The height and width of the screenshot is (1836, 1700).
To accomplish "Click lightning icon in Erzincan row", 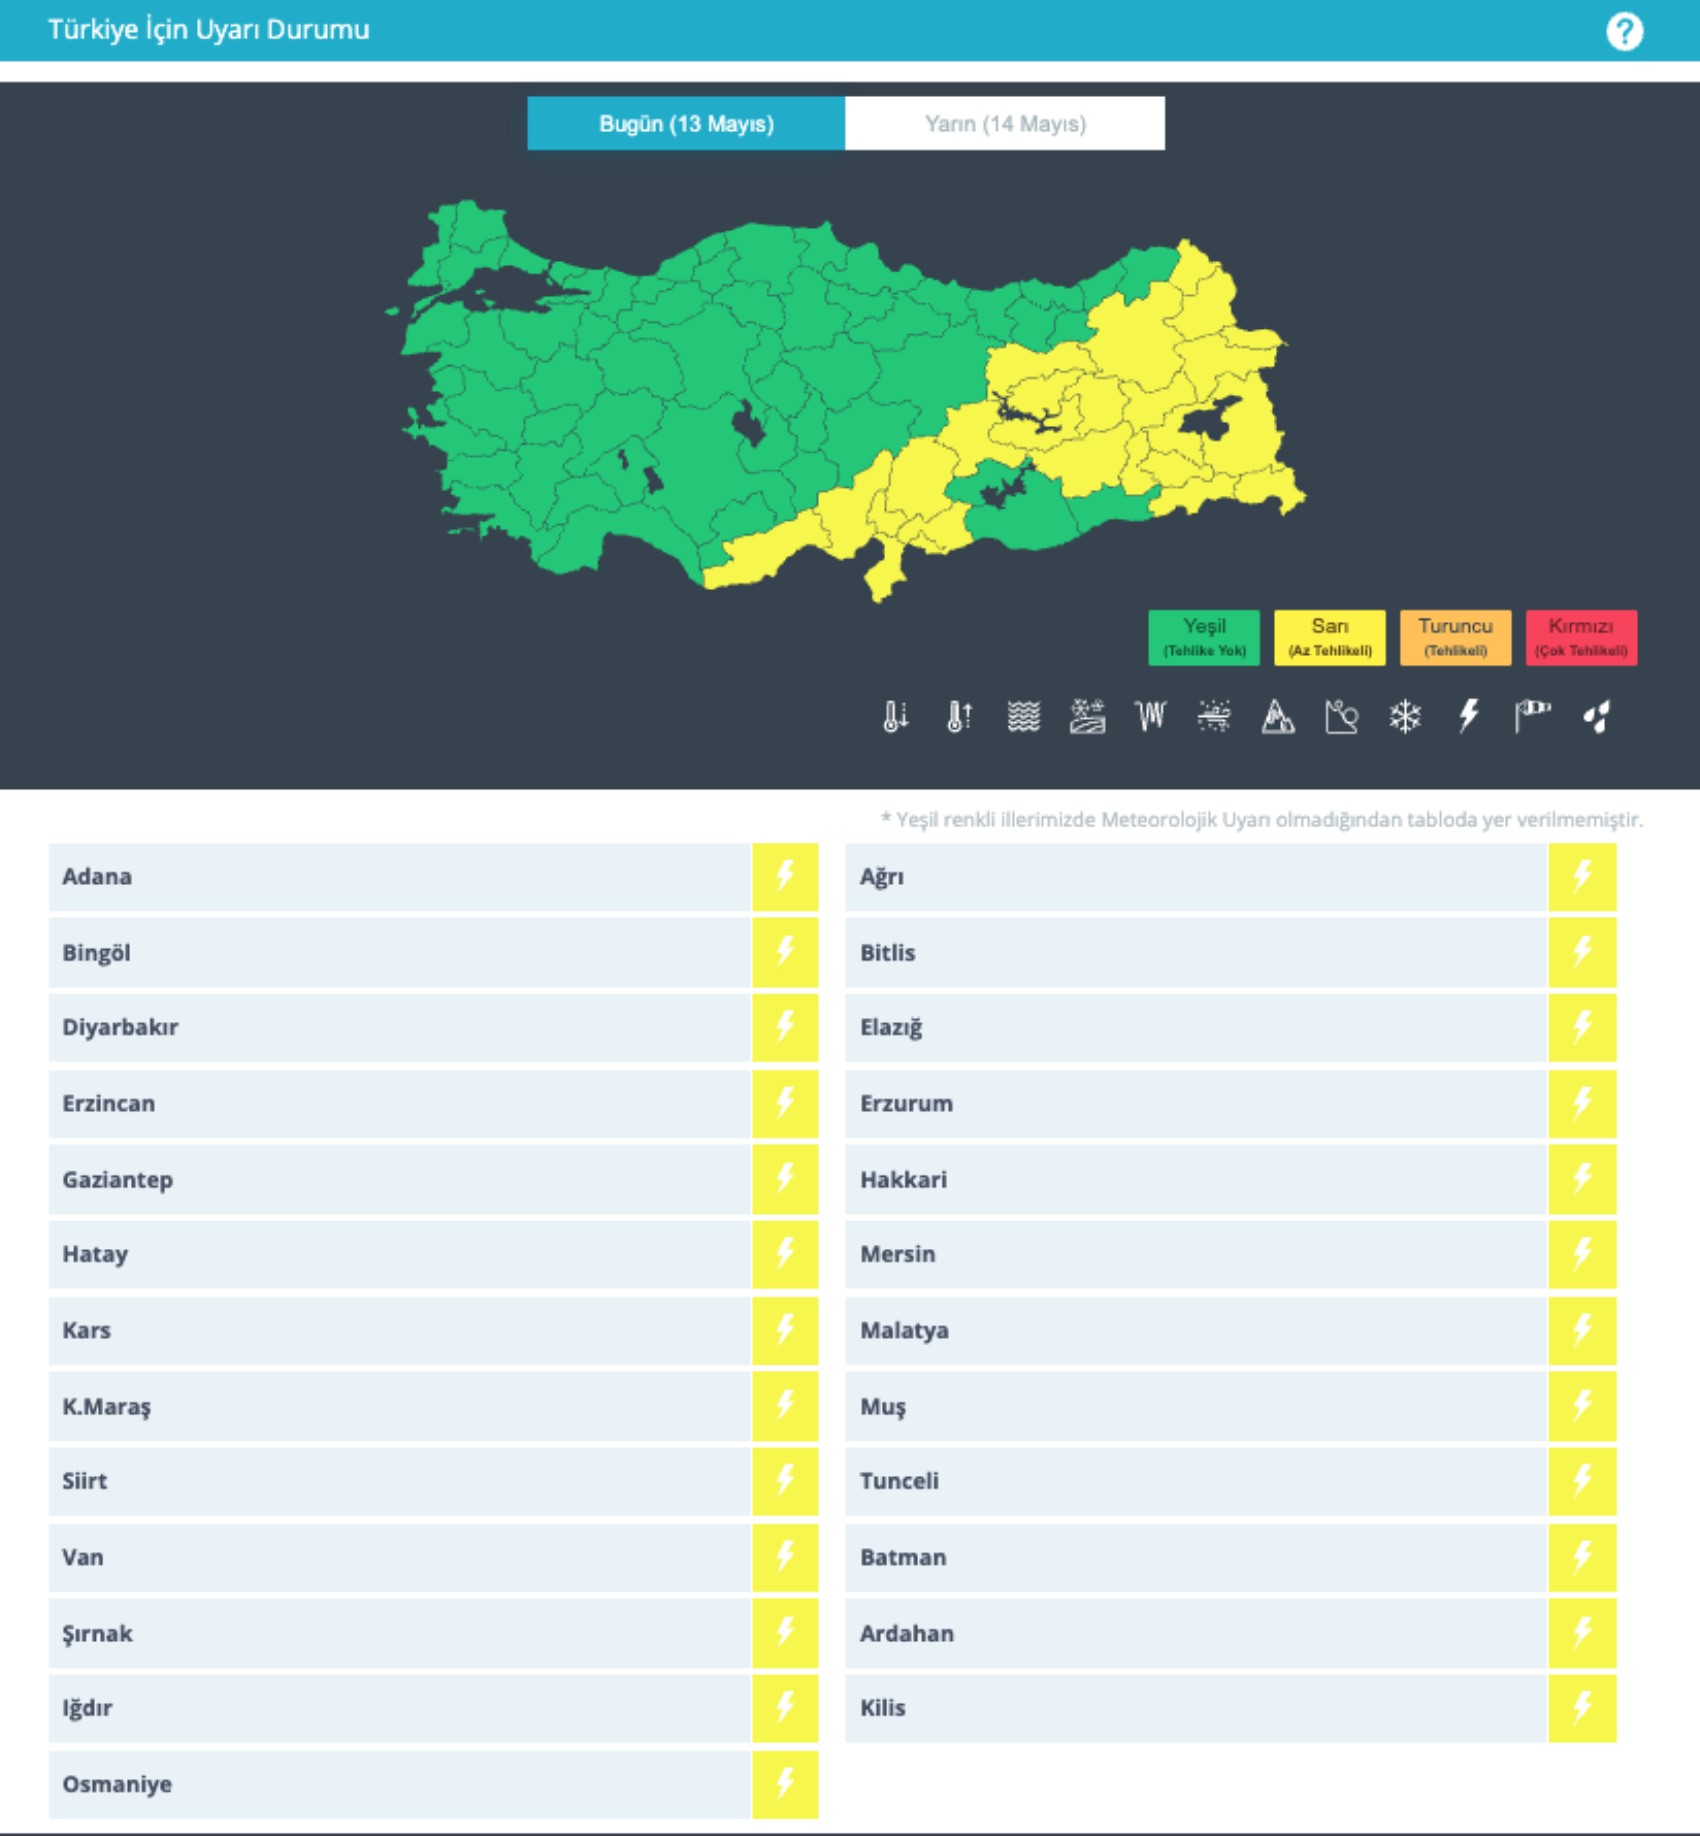I will pos(785,1103).
